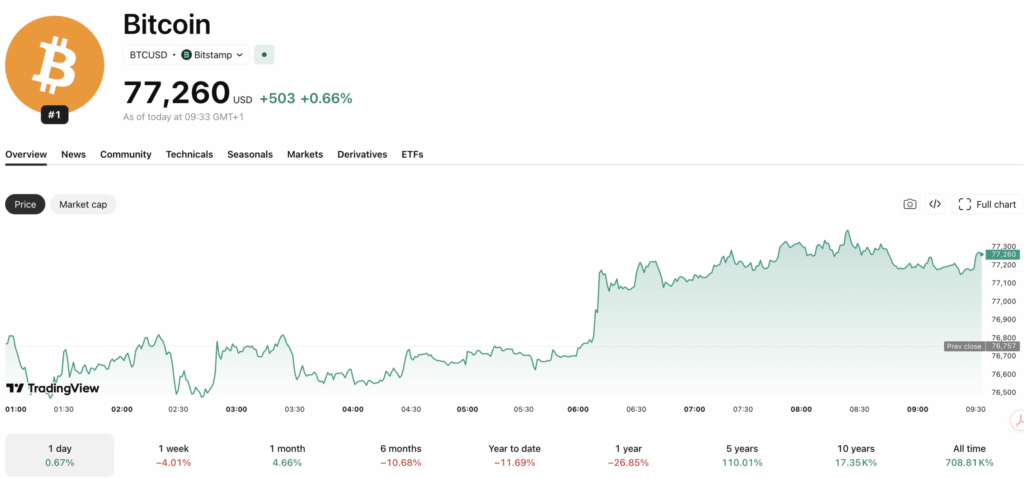Click the green market status dot
Screen dimensions: 1024x478
[264, 55]
